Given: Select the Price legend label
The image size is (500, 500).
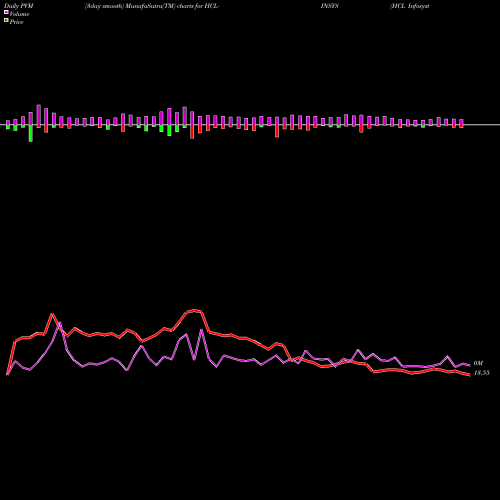Looking at the screenshot, I should (x=16, y=22).
